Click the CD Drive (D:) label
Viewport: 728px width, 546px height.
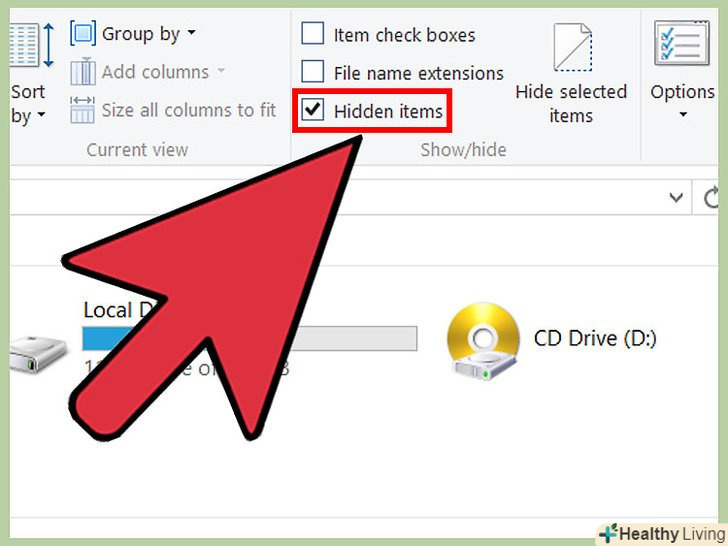[x=595, y=338]
